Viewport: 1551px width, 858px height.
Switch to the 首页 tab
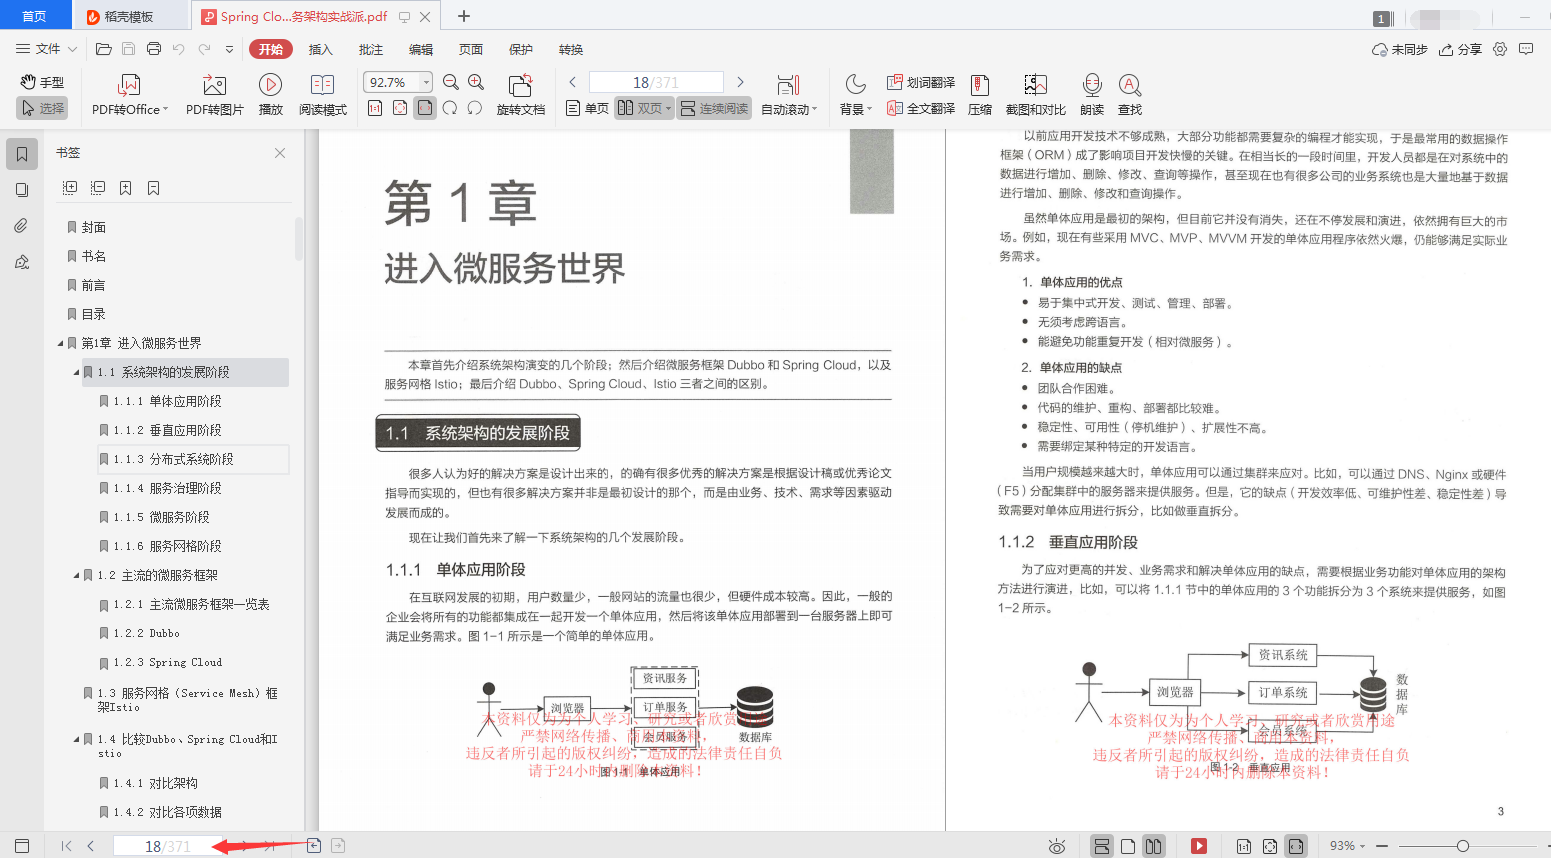click(35, 16)
